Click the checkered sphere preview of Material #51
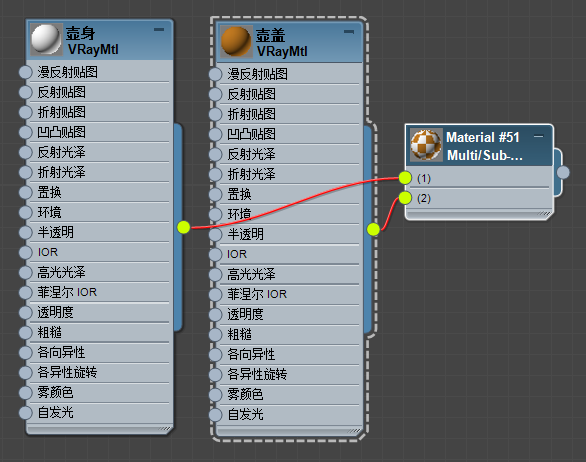 pyautogui.click(x=426, y=145)
